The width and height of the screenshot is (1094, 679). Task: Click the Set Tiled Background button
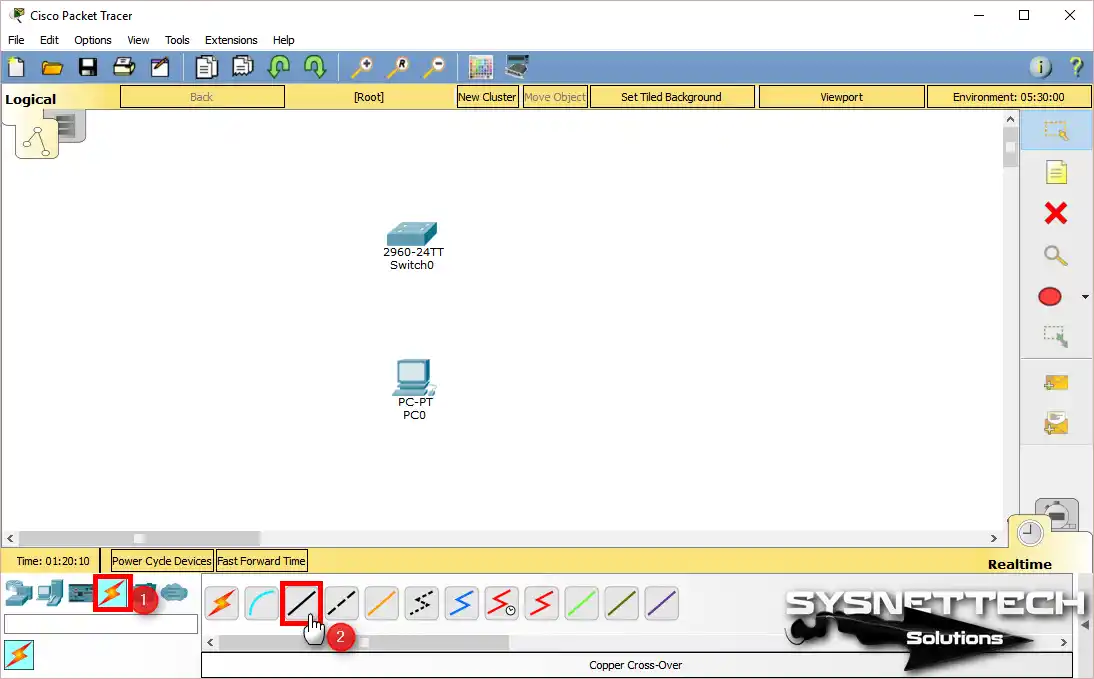tap(672, 97)
